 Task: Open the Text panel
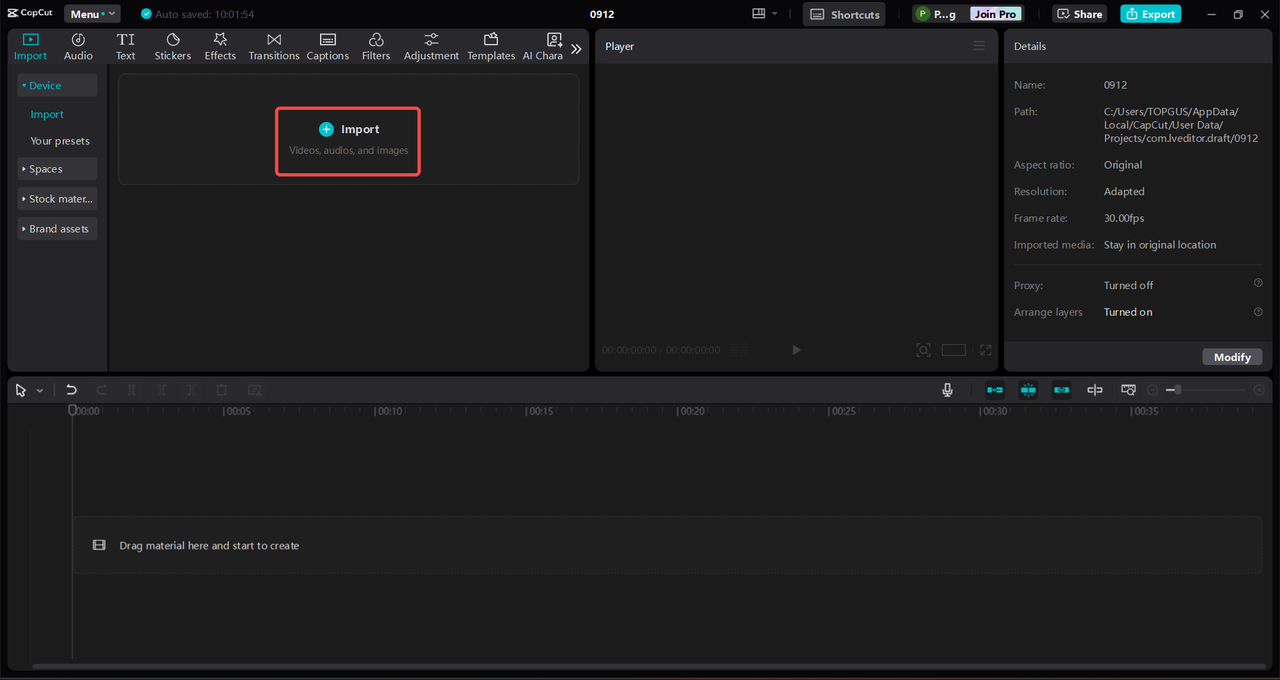[x=125, y=46]
